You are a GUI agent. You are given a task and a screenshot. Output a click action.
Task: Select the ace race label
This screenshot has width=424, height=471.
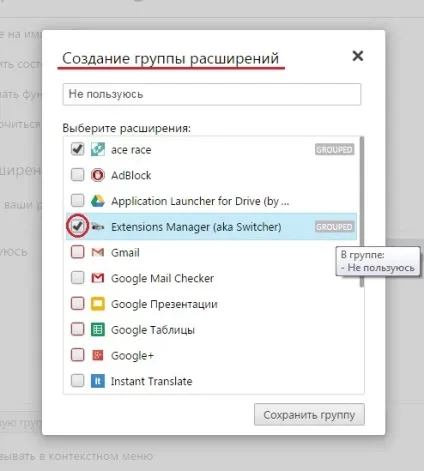(131, 150)
